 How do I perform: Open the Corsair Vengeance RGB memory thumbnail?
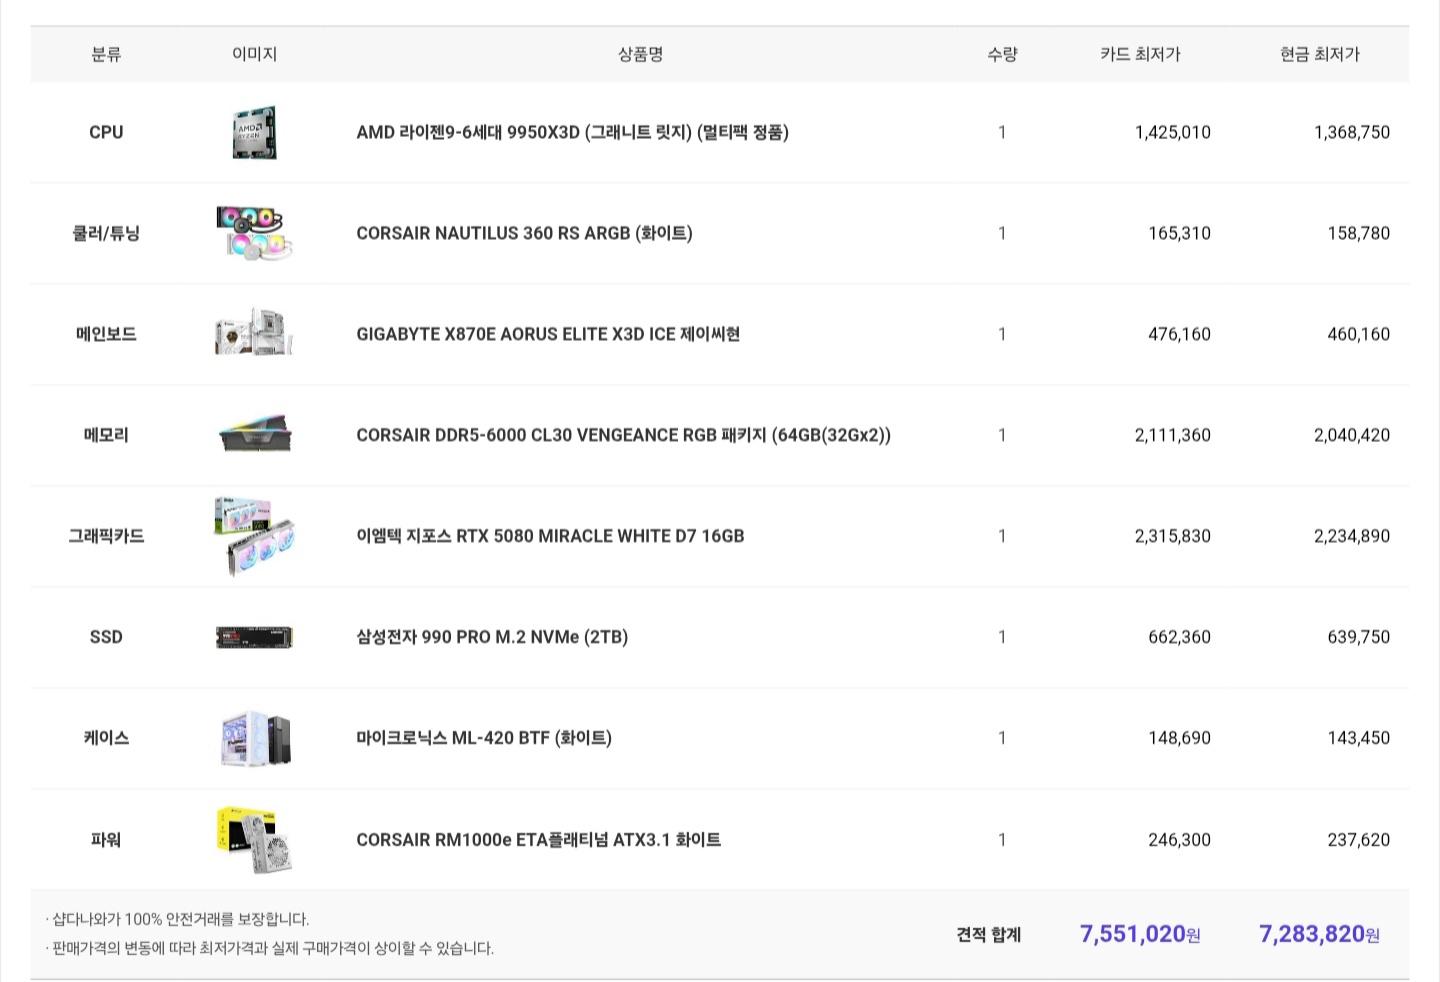click(255, 435)
